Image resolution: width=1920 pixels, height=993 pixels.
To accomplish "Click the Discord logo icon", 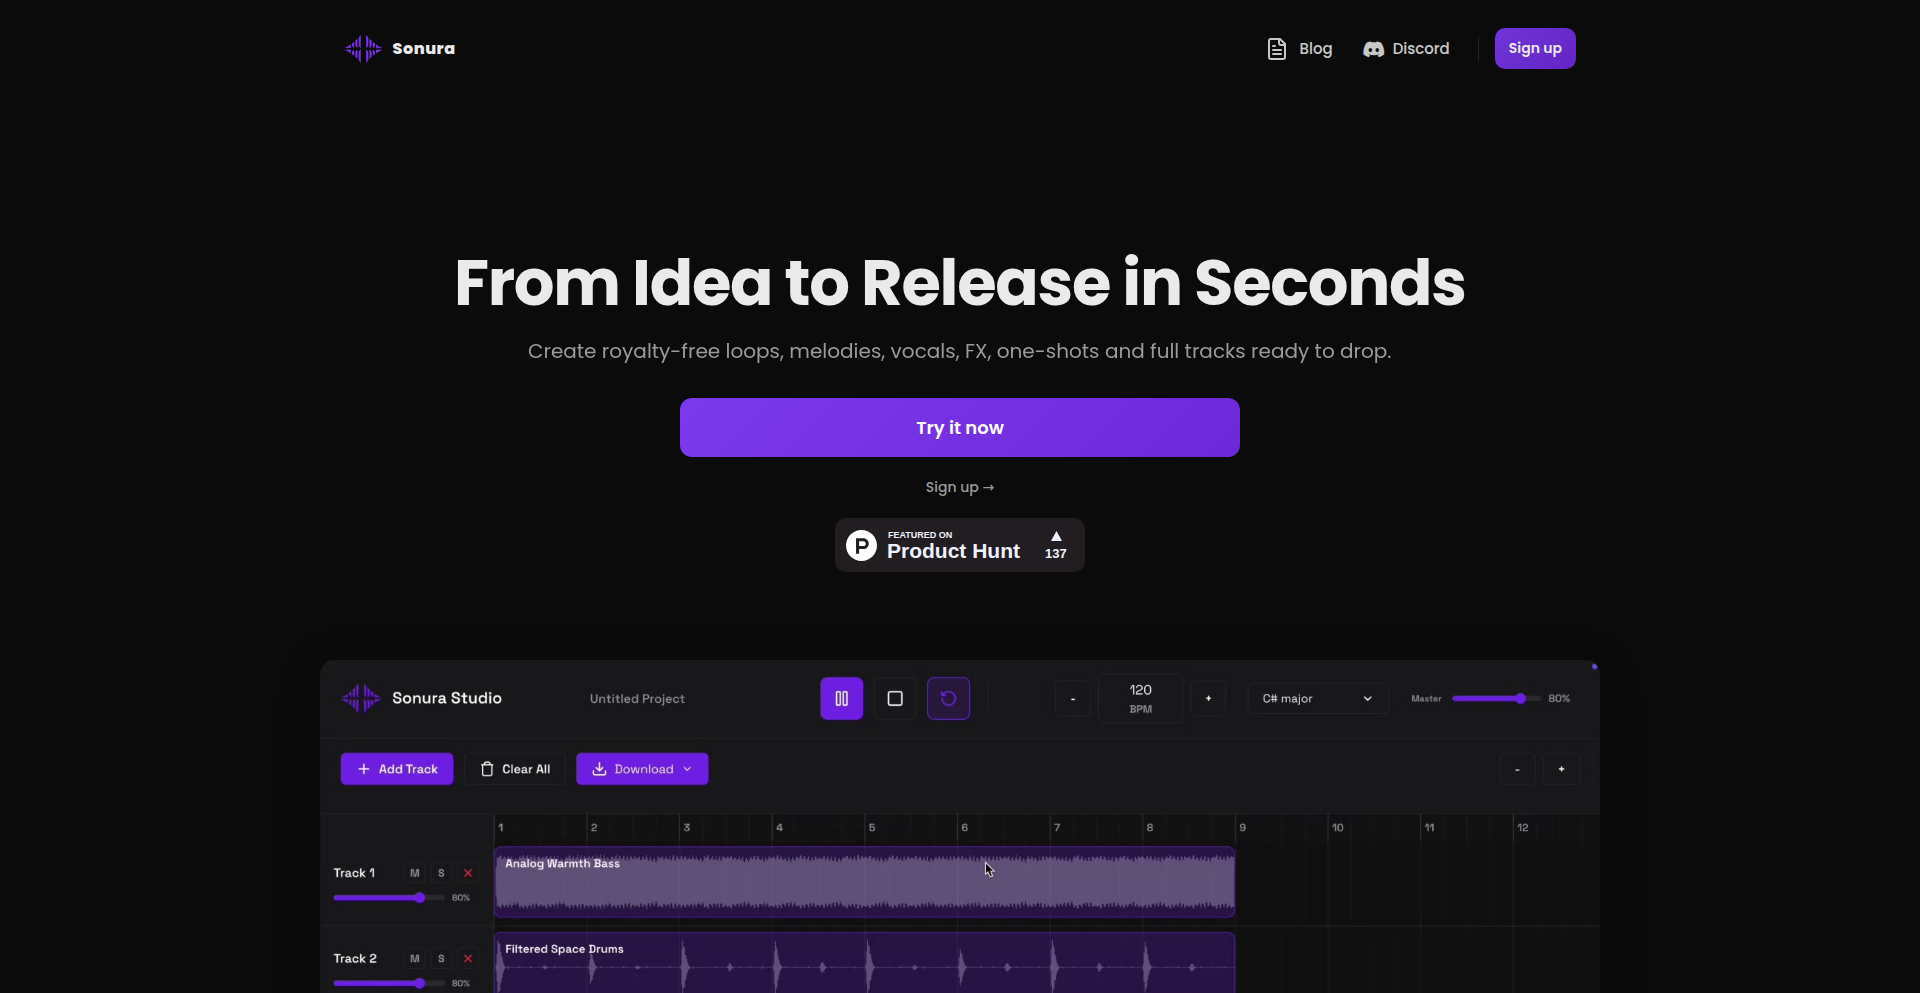I will (x=1374, y=49).
